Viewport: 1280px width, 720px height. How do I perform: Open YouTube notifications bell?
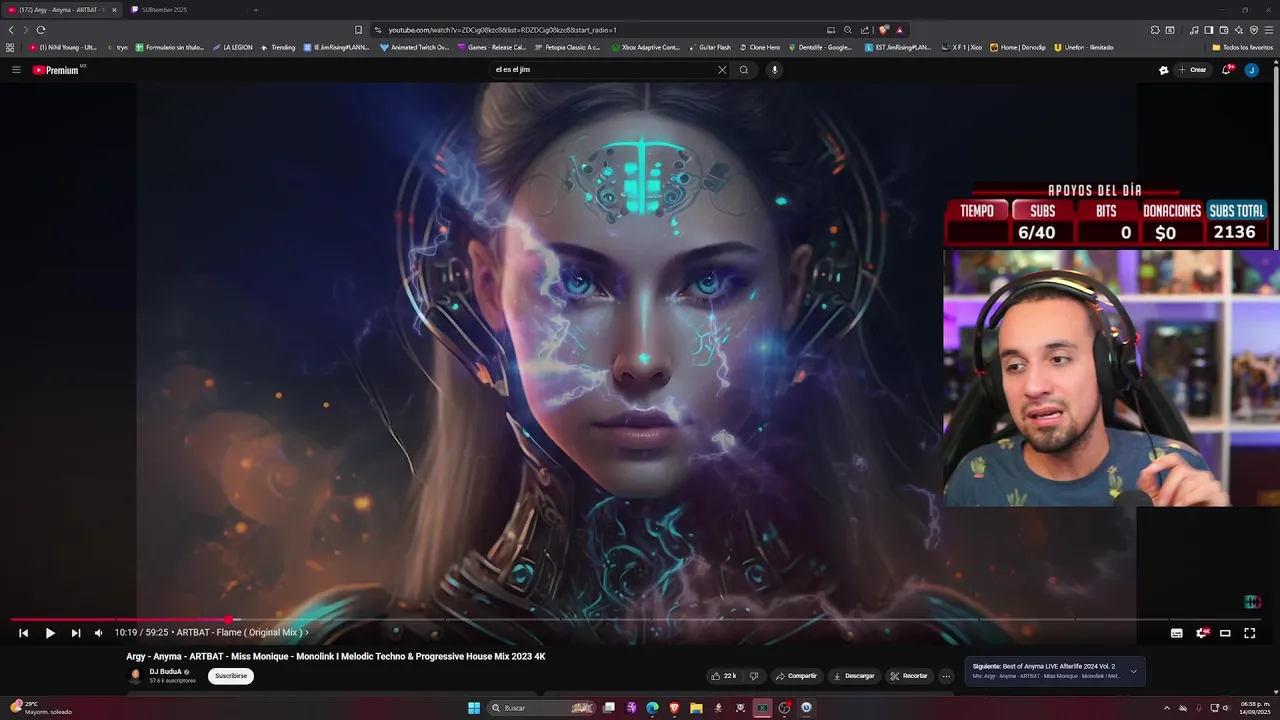pyautogui.click(x=1227, y=70)
